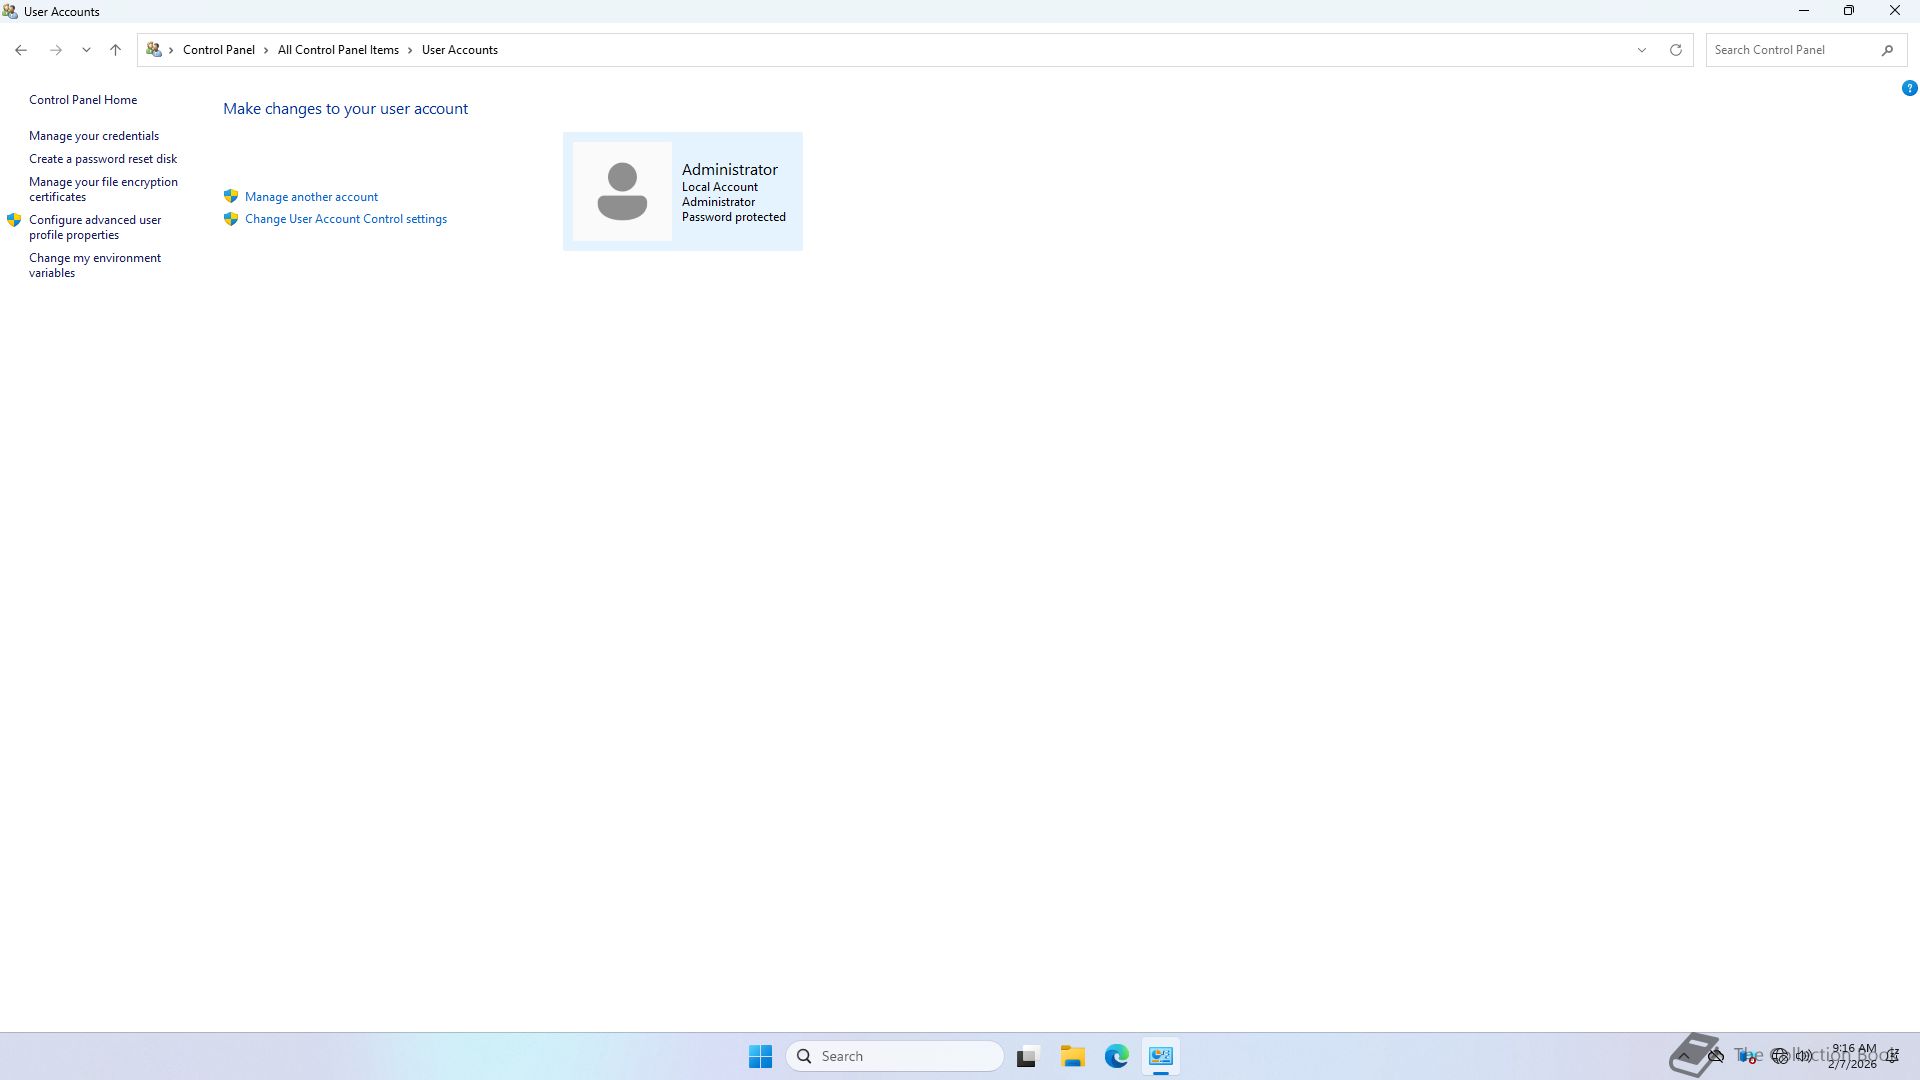Expand the address bar history dropdown
This screenshot has width=1920, height=1080.
pos(1641,50)
